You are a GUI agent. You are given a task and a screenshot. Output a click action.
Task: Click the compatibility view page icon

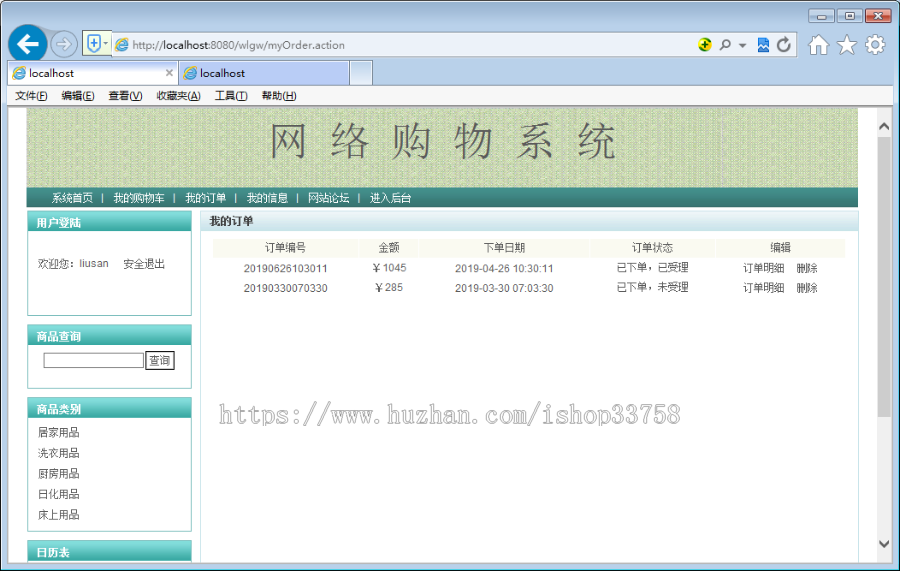coord(763,44)
